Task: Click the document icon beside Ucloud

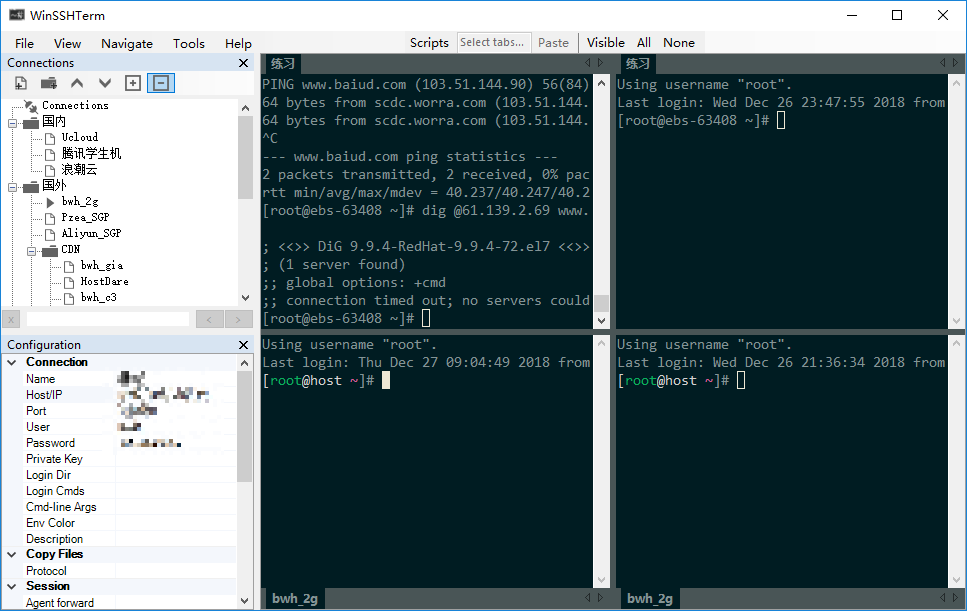Action: pyautogui.click(x=51, y=138)
